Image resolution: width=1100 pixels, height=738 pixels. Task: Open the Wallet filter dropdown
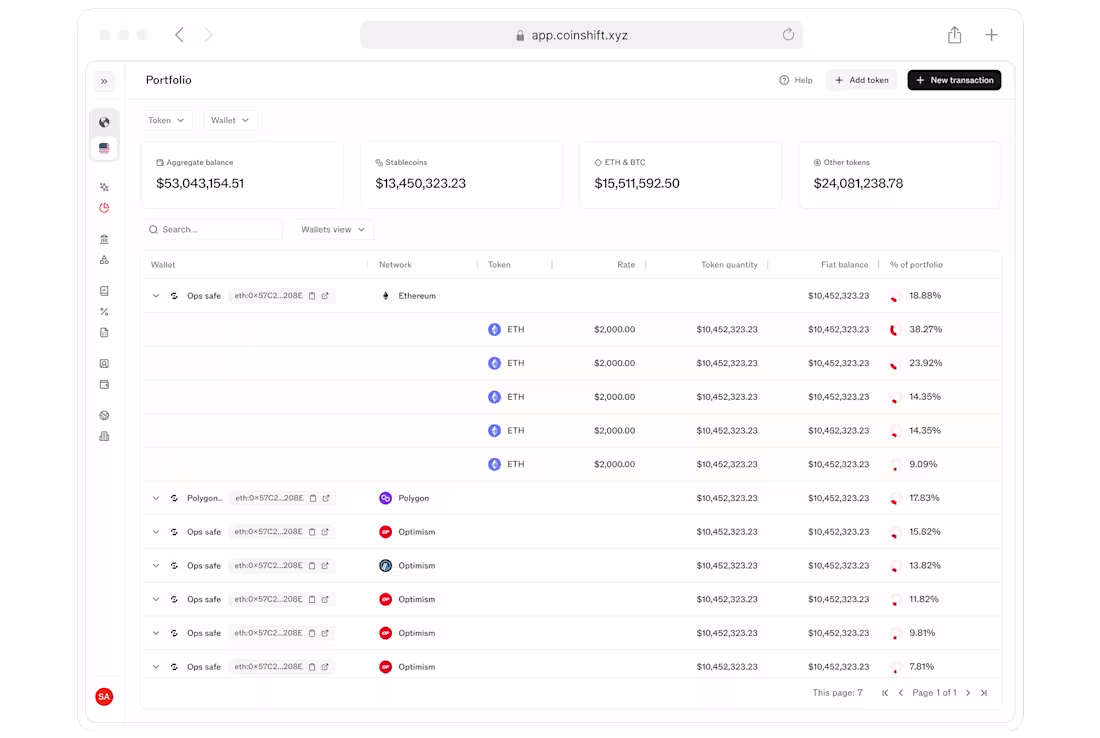click(x=230, y=119)
